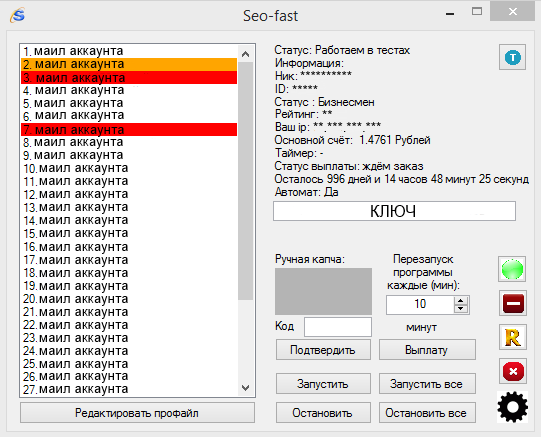Screen dimensions: 541x437
Task: Select orange row 2. маил аккаунта
Action: [129, 64]
